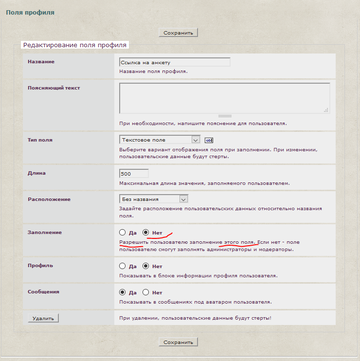Viewport: 360px width, 361px height.
Task: Focus the Длина input with value 500
Action: [x=134, y=174]
